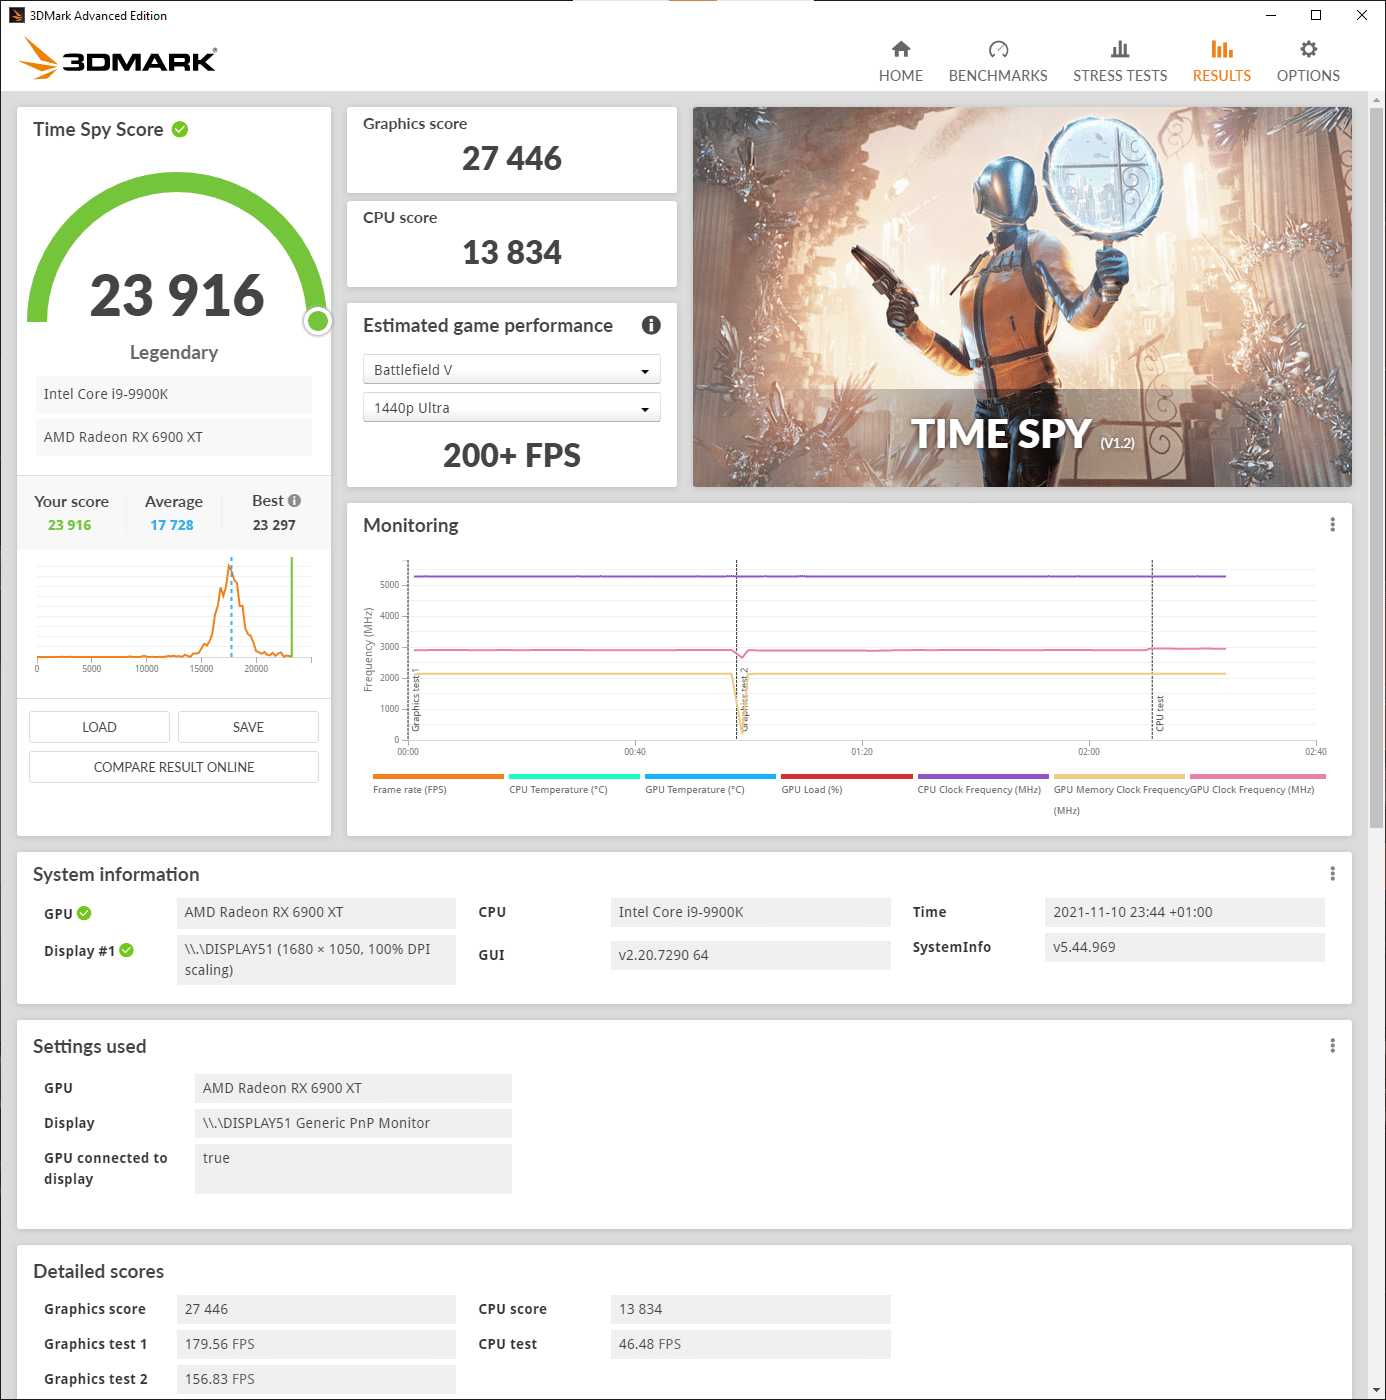This screenshot has width=1386, height=1400.
Task: Click the info icon on Estimated game performance
Action: coord(651,325)
